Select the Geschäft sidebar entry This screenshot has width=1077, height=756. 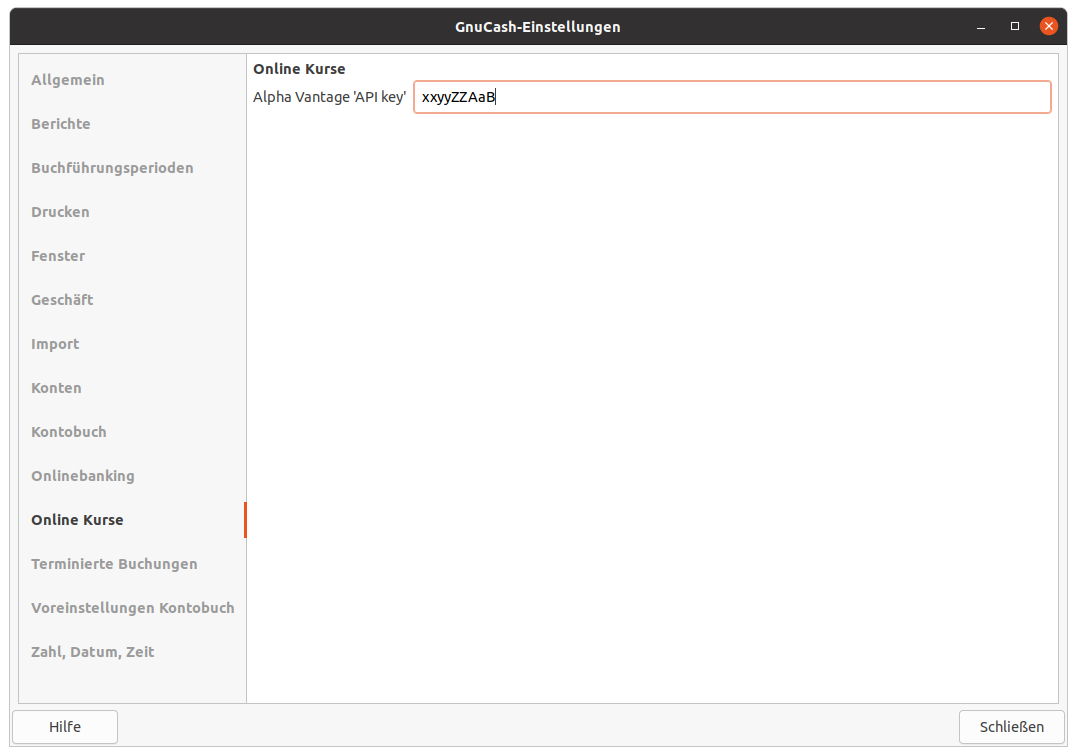tap(62, 300)
